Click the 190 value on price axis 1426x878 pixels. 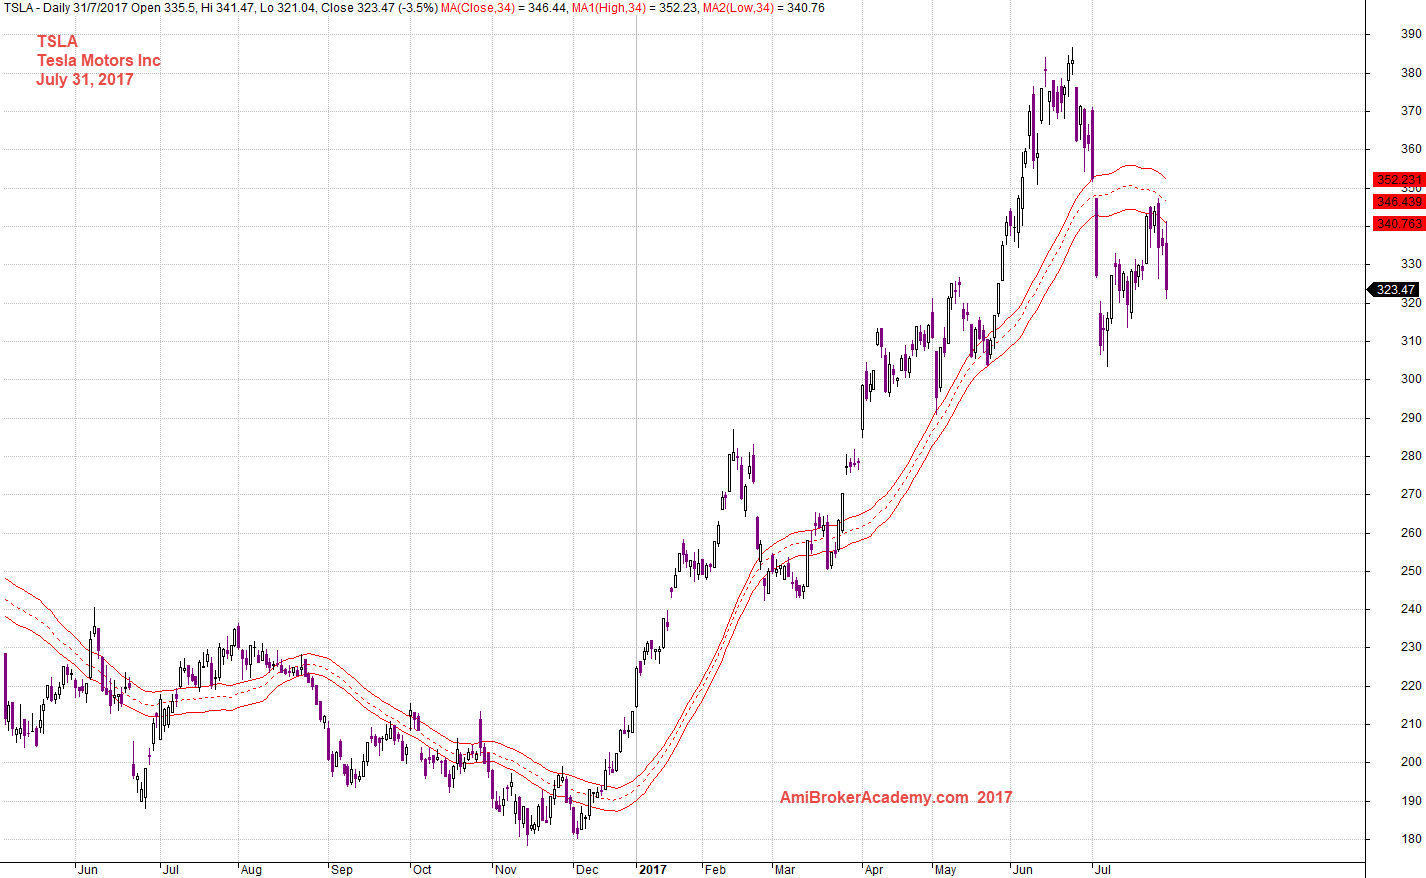pos(1411,801)
